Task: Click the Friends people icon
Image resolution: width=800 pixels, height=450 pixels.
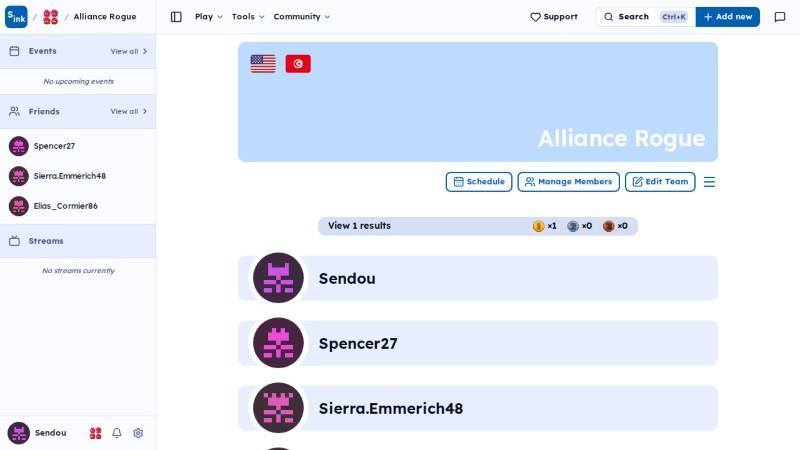Action: coord(14,111)
